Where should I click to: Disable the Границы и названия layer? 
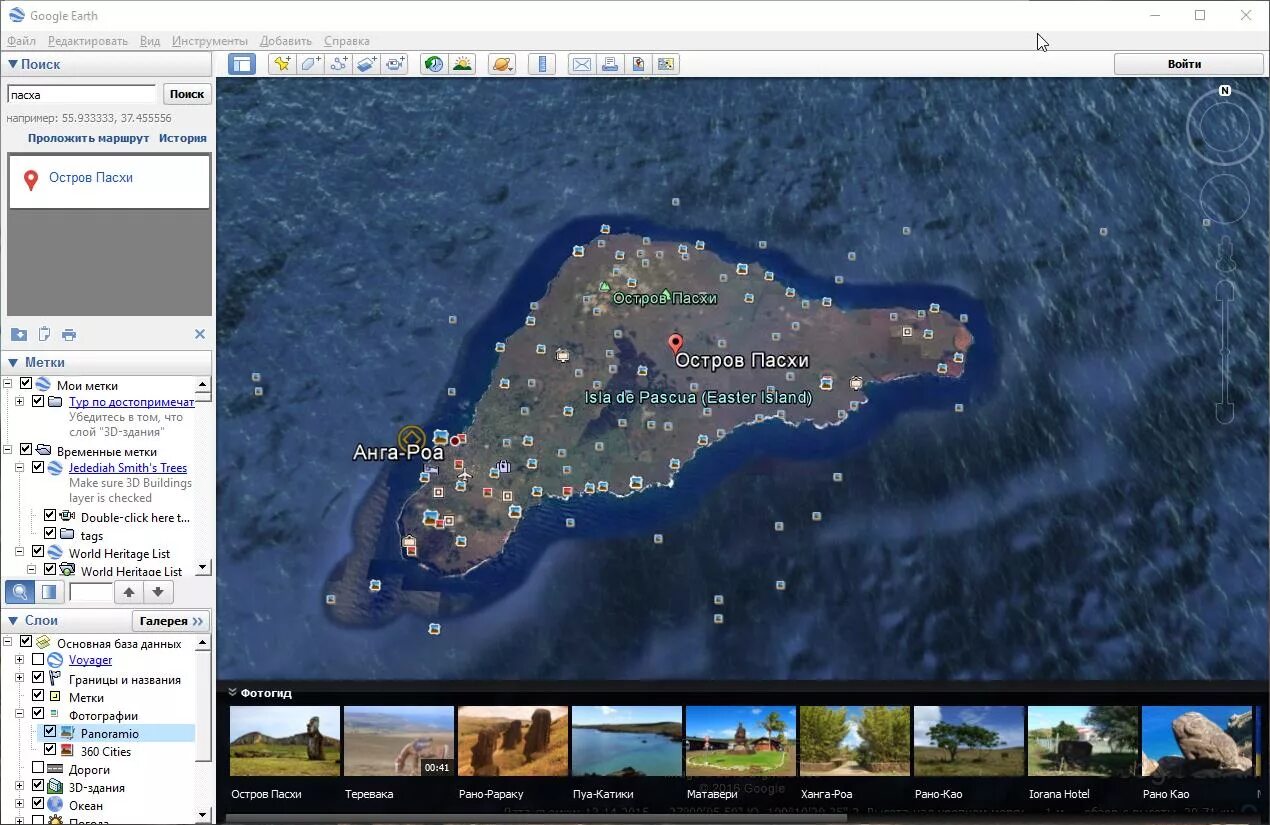[38, 678]
